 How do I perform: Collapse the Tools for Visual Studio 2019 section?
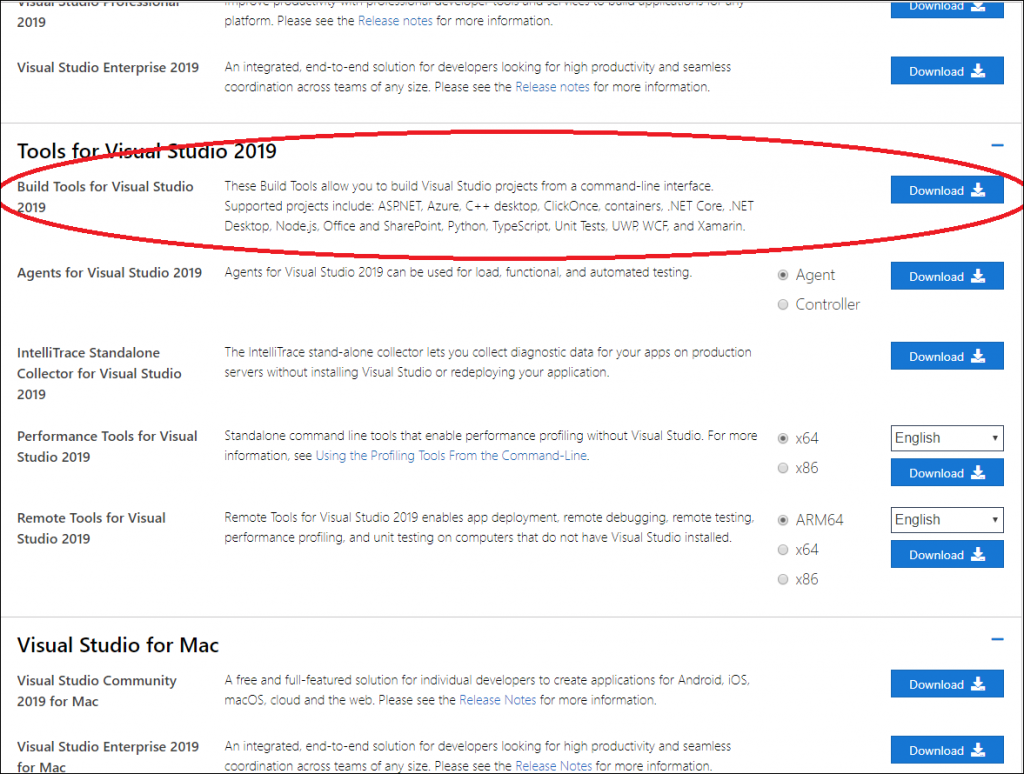pos(997,145)
